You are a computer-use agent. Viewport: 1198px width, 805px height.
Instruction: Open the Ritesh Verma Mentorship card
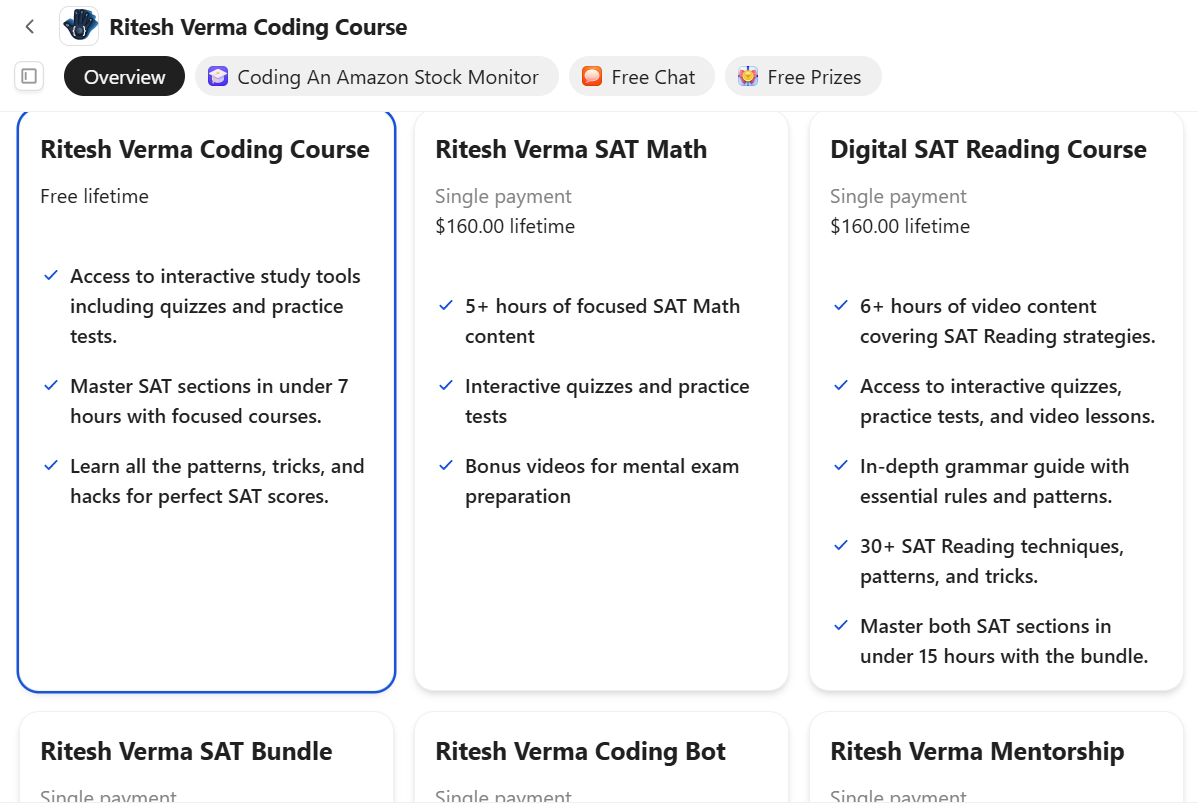coord(996,757)
